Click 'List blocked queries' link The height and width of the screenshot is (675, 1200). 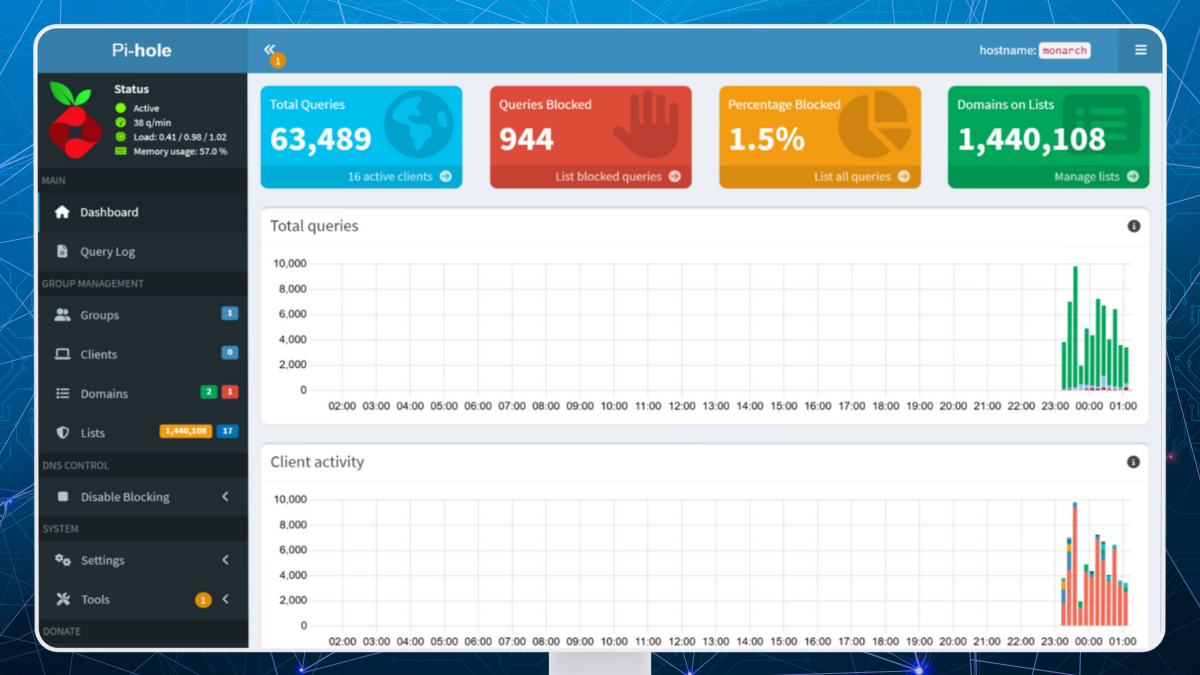pyautogui.click(x=617, y=176)
